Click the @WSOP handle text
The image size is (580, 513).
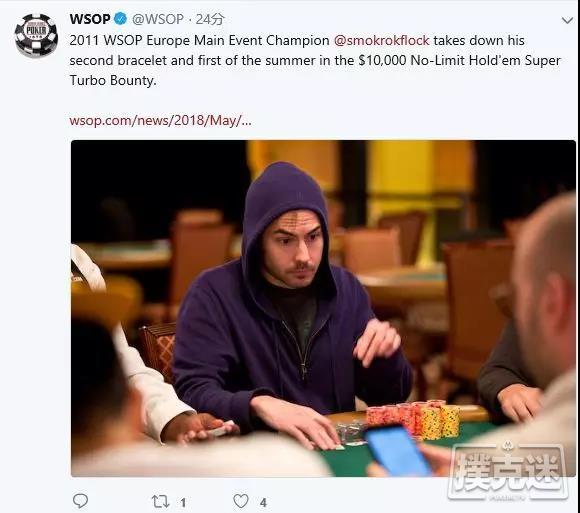click(x=158, y=19)
